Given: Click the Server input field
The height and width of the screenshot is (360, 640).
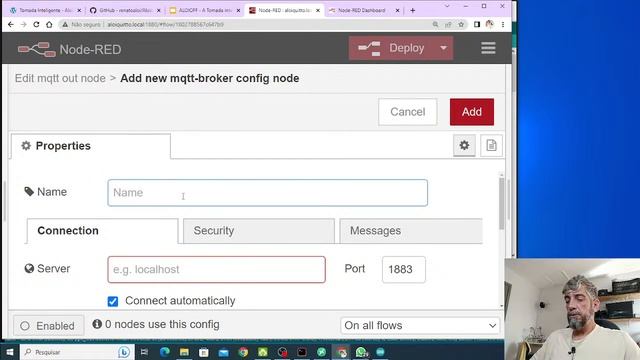Looking at the screenshot, I should 216,269.
